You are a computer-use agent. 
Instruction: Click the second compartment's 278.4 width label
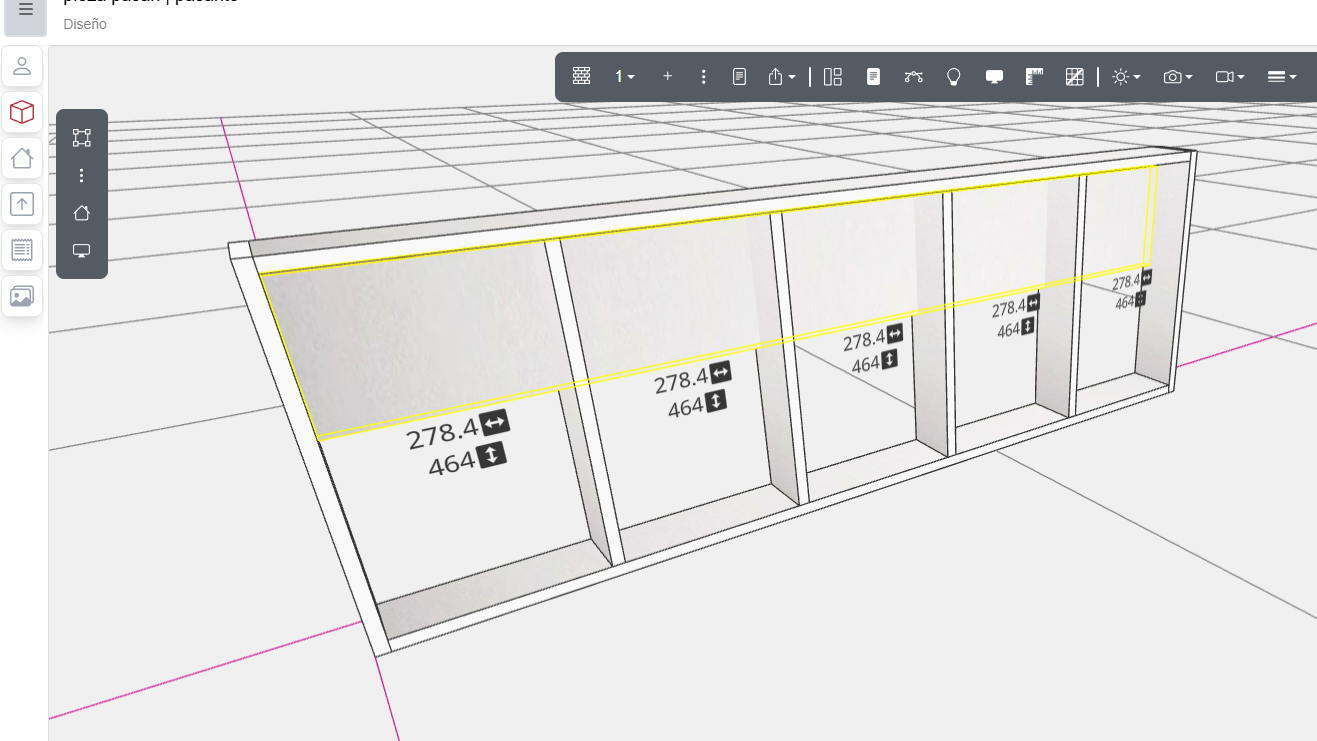(692, 378)
